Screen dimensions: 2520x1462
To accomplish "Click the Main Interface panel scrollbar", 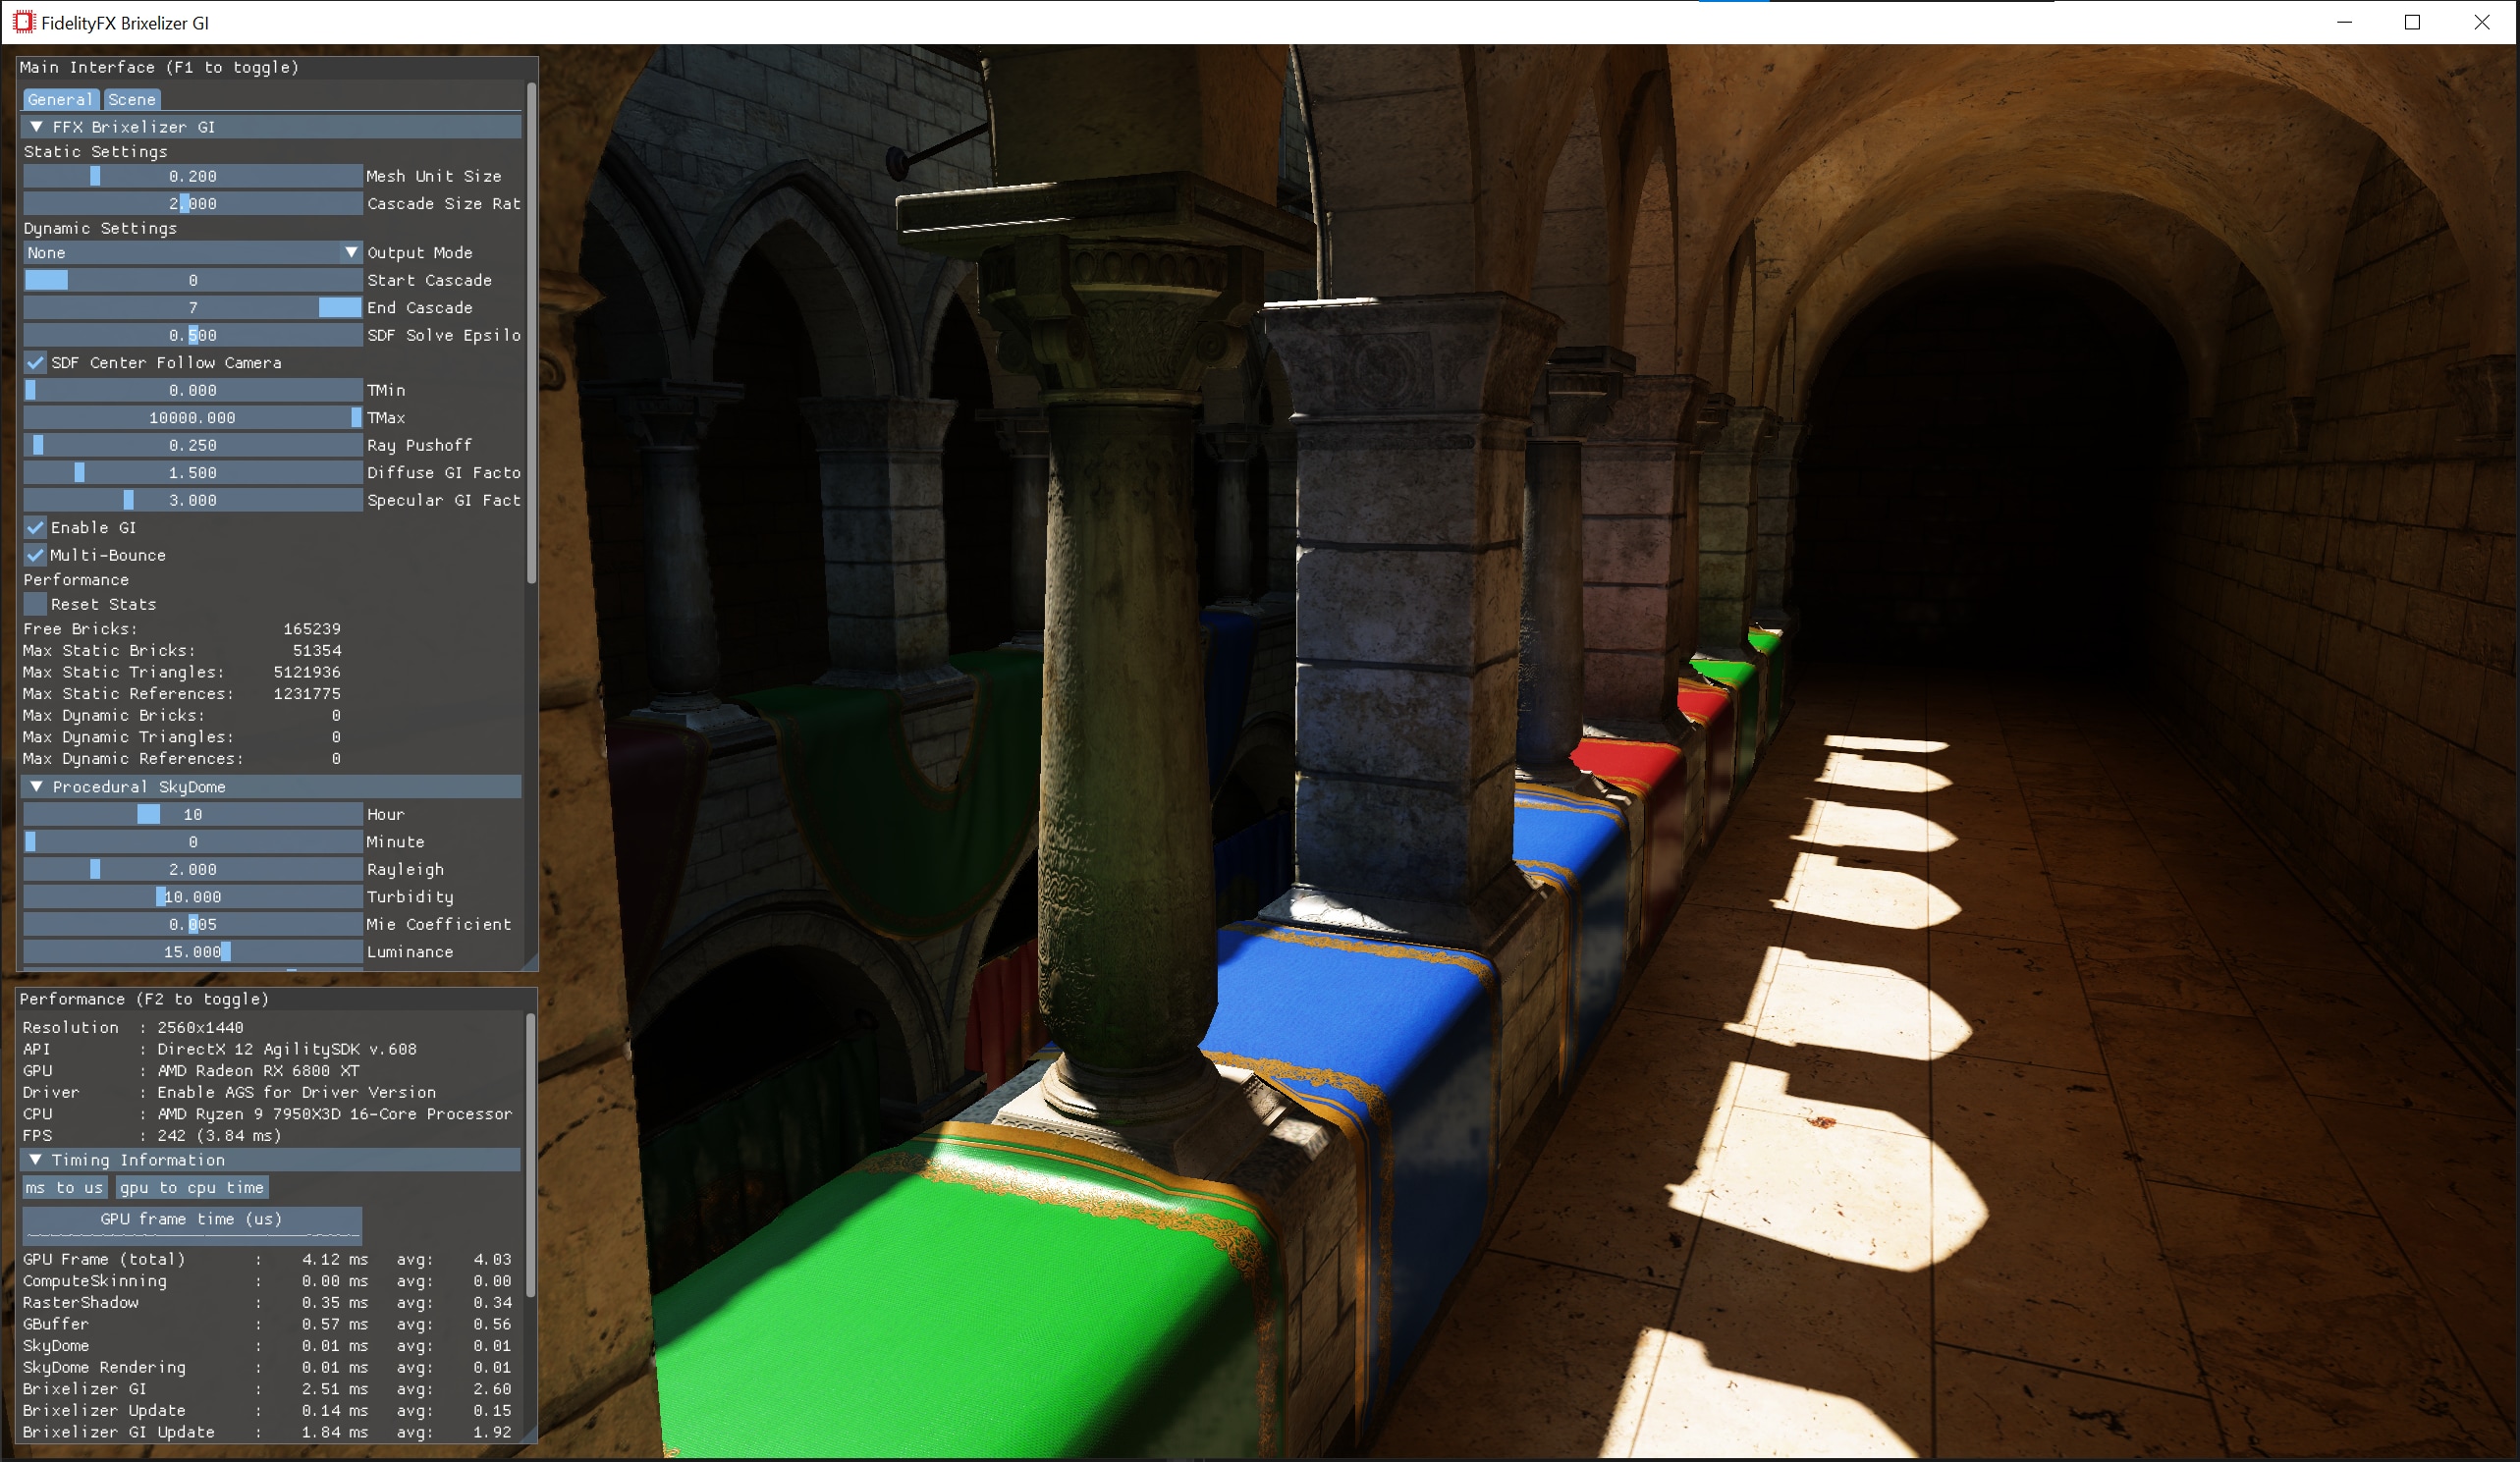I will pyautogui.click(x=531, y=335).
